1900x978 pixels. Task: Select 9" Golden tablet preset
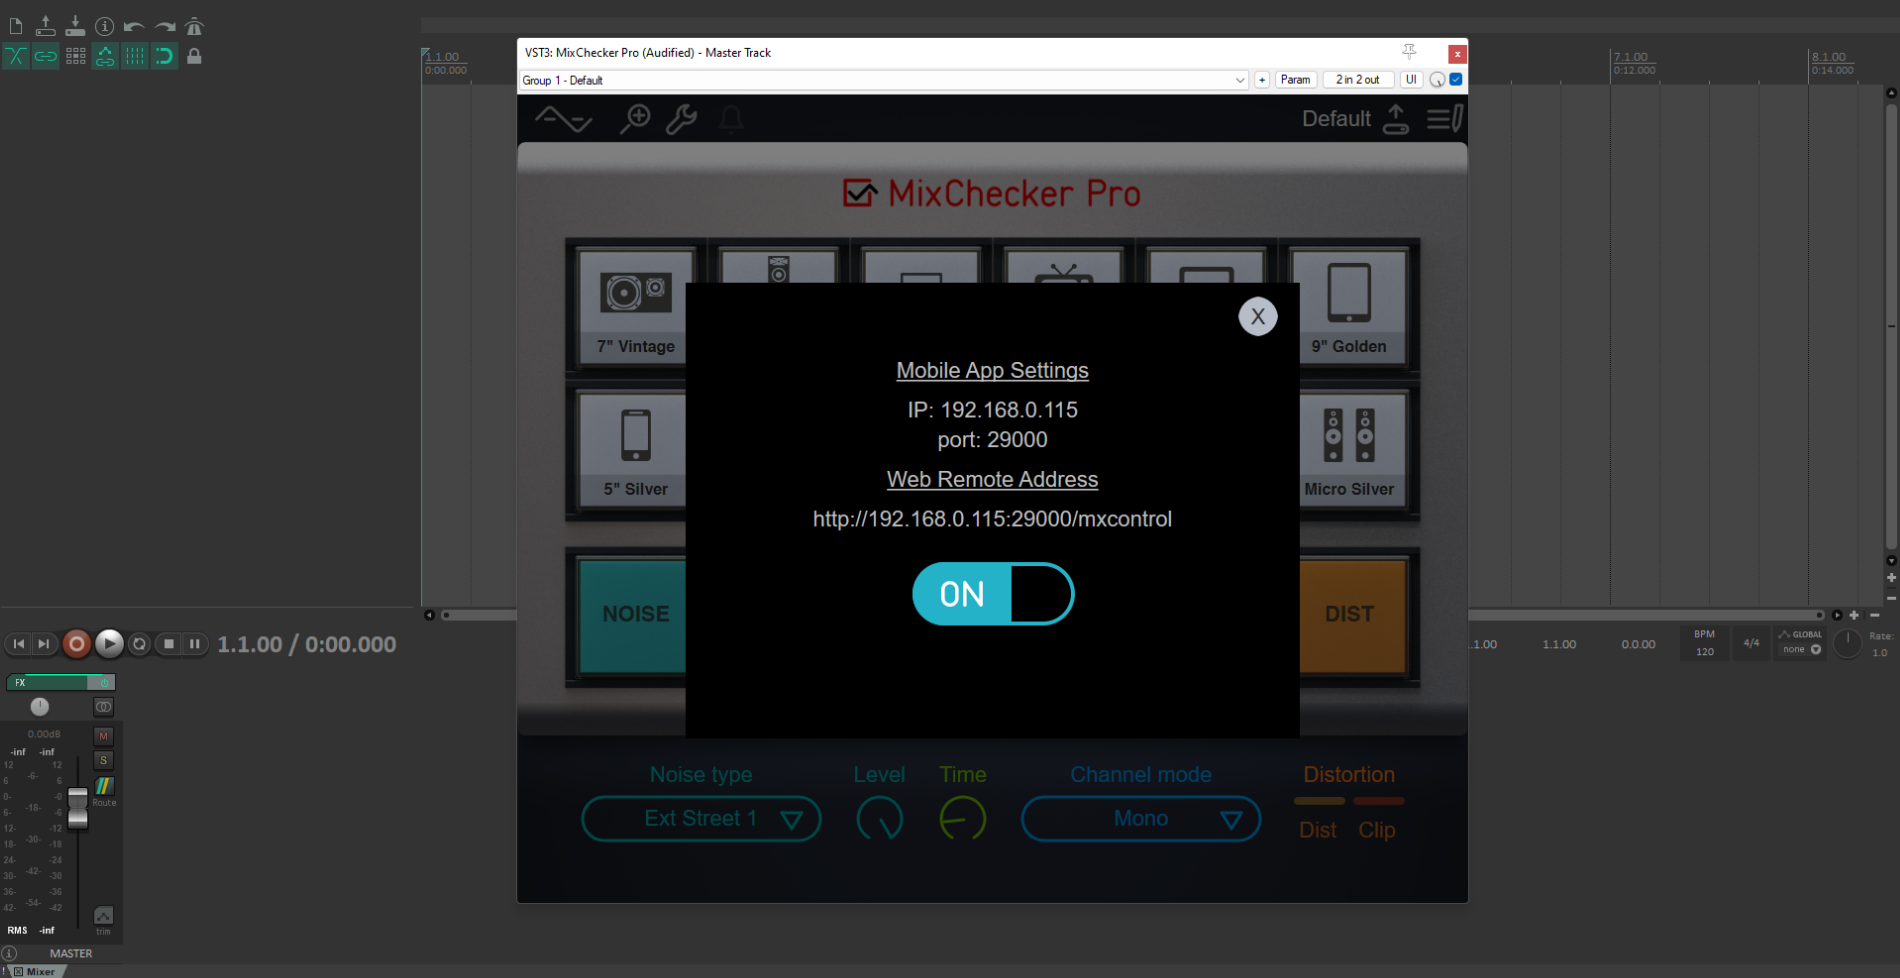(1349, 306)
